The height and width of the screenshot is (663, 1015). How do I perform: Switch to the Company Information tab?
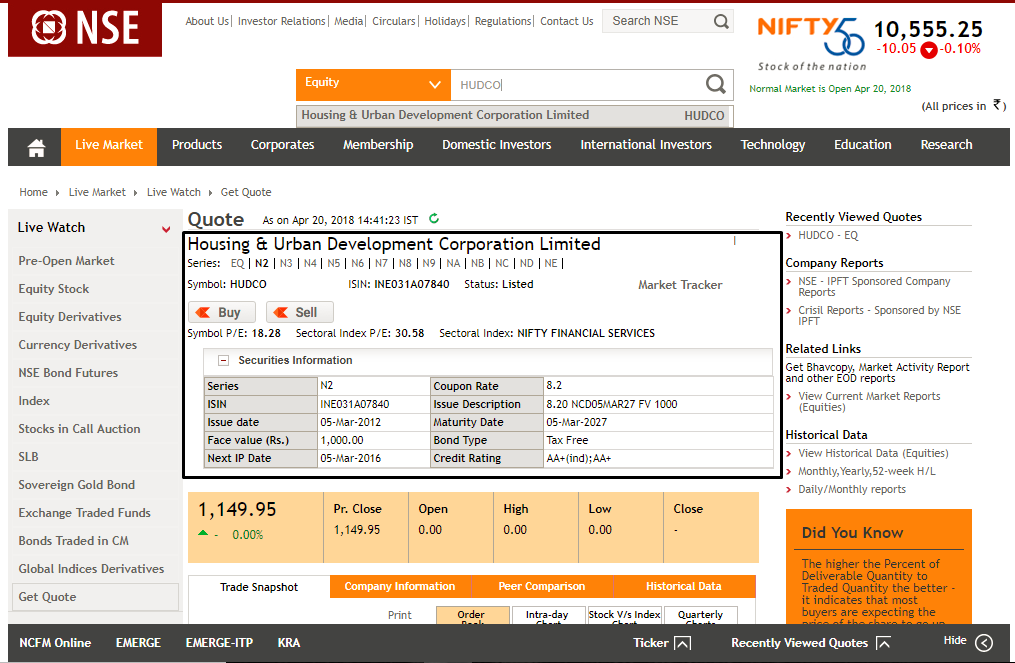click(x=400, y=587)
